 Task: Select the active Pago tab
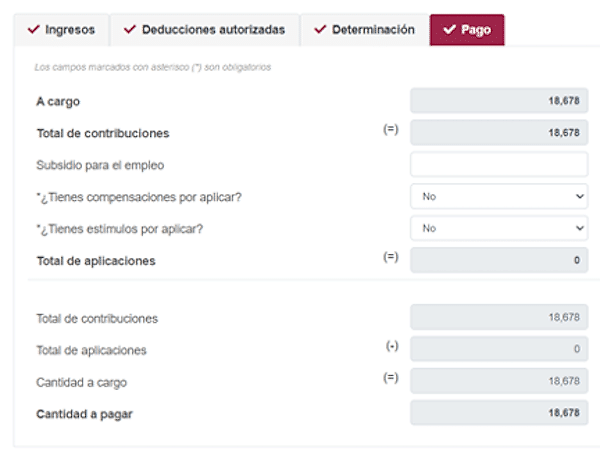[x=467, y=30]
